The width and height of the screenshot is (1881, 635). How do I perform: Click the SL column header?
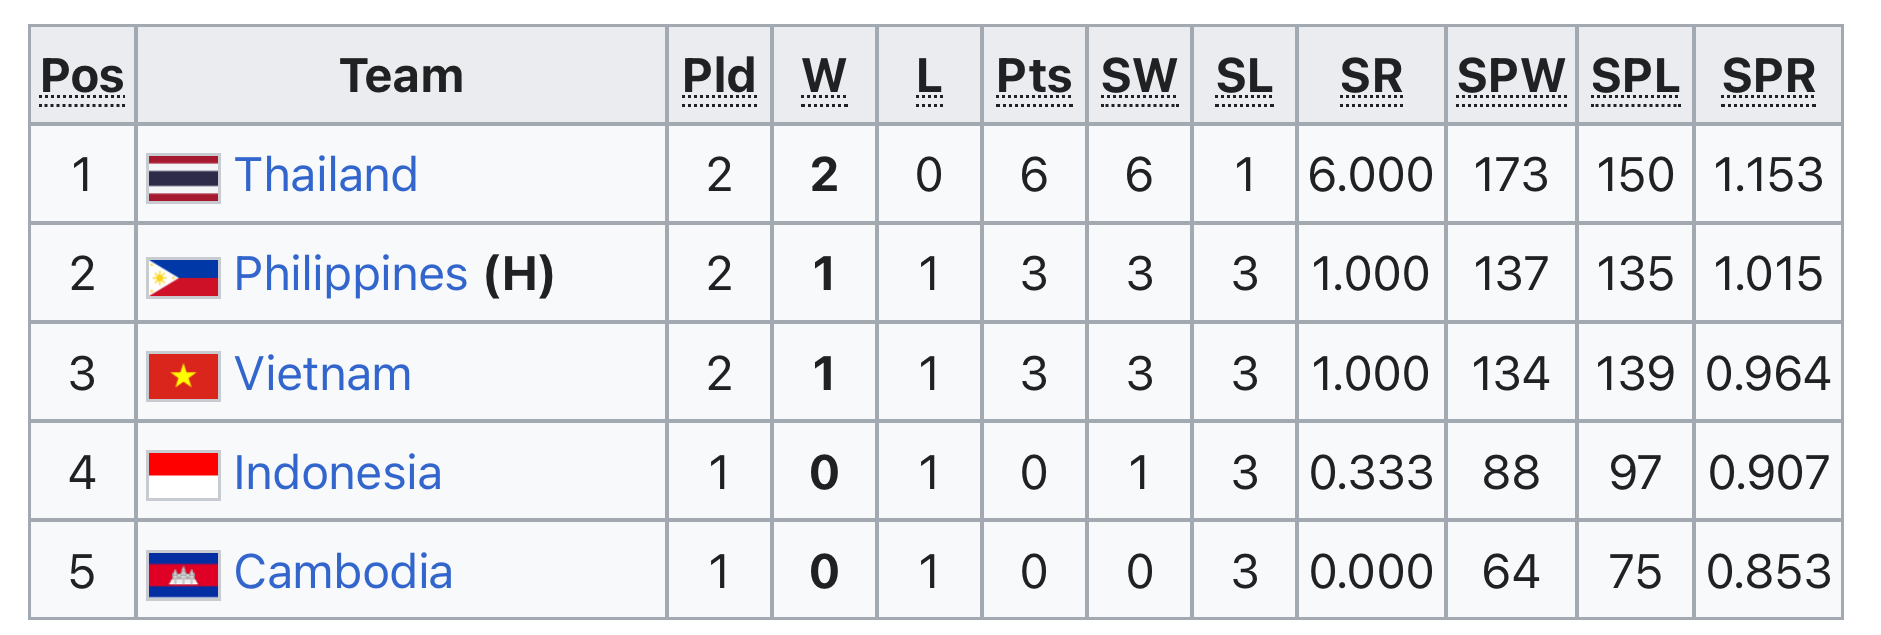pyautogui.click(x=1244, y=77)
